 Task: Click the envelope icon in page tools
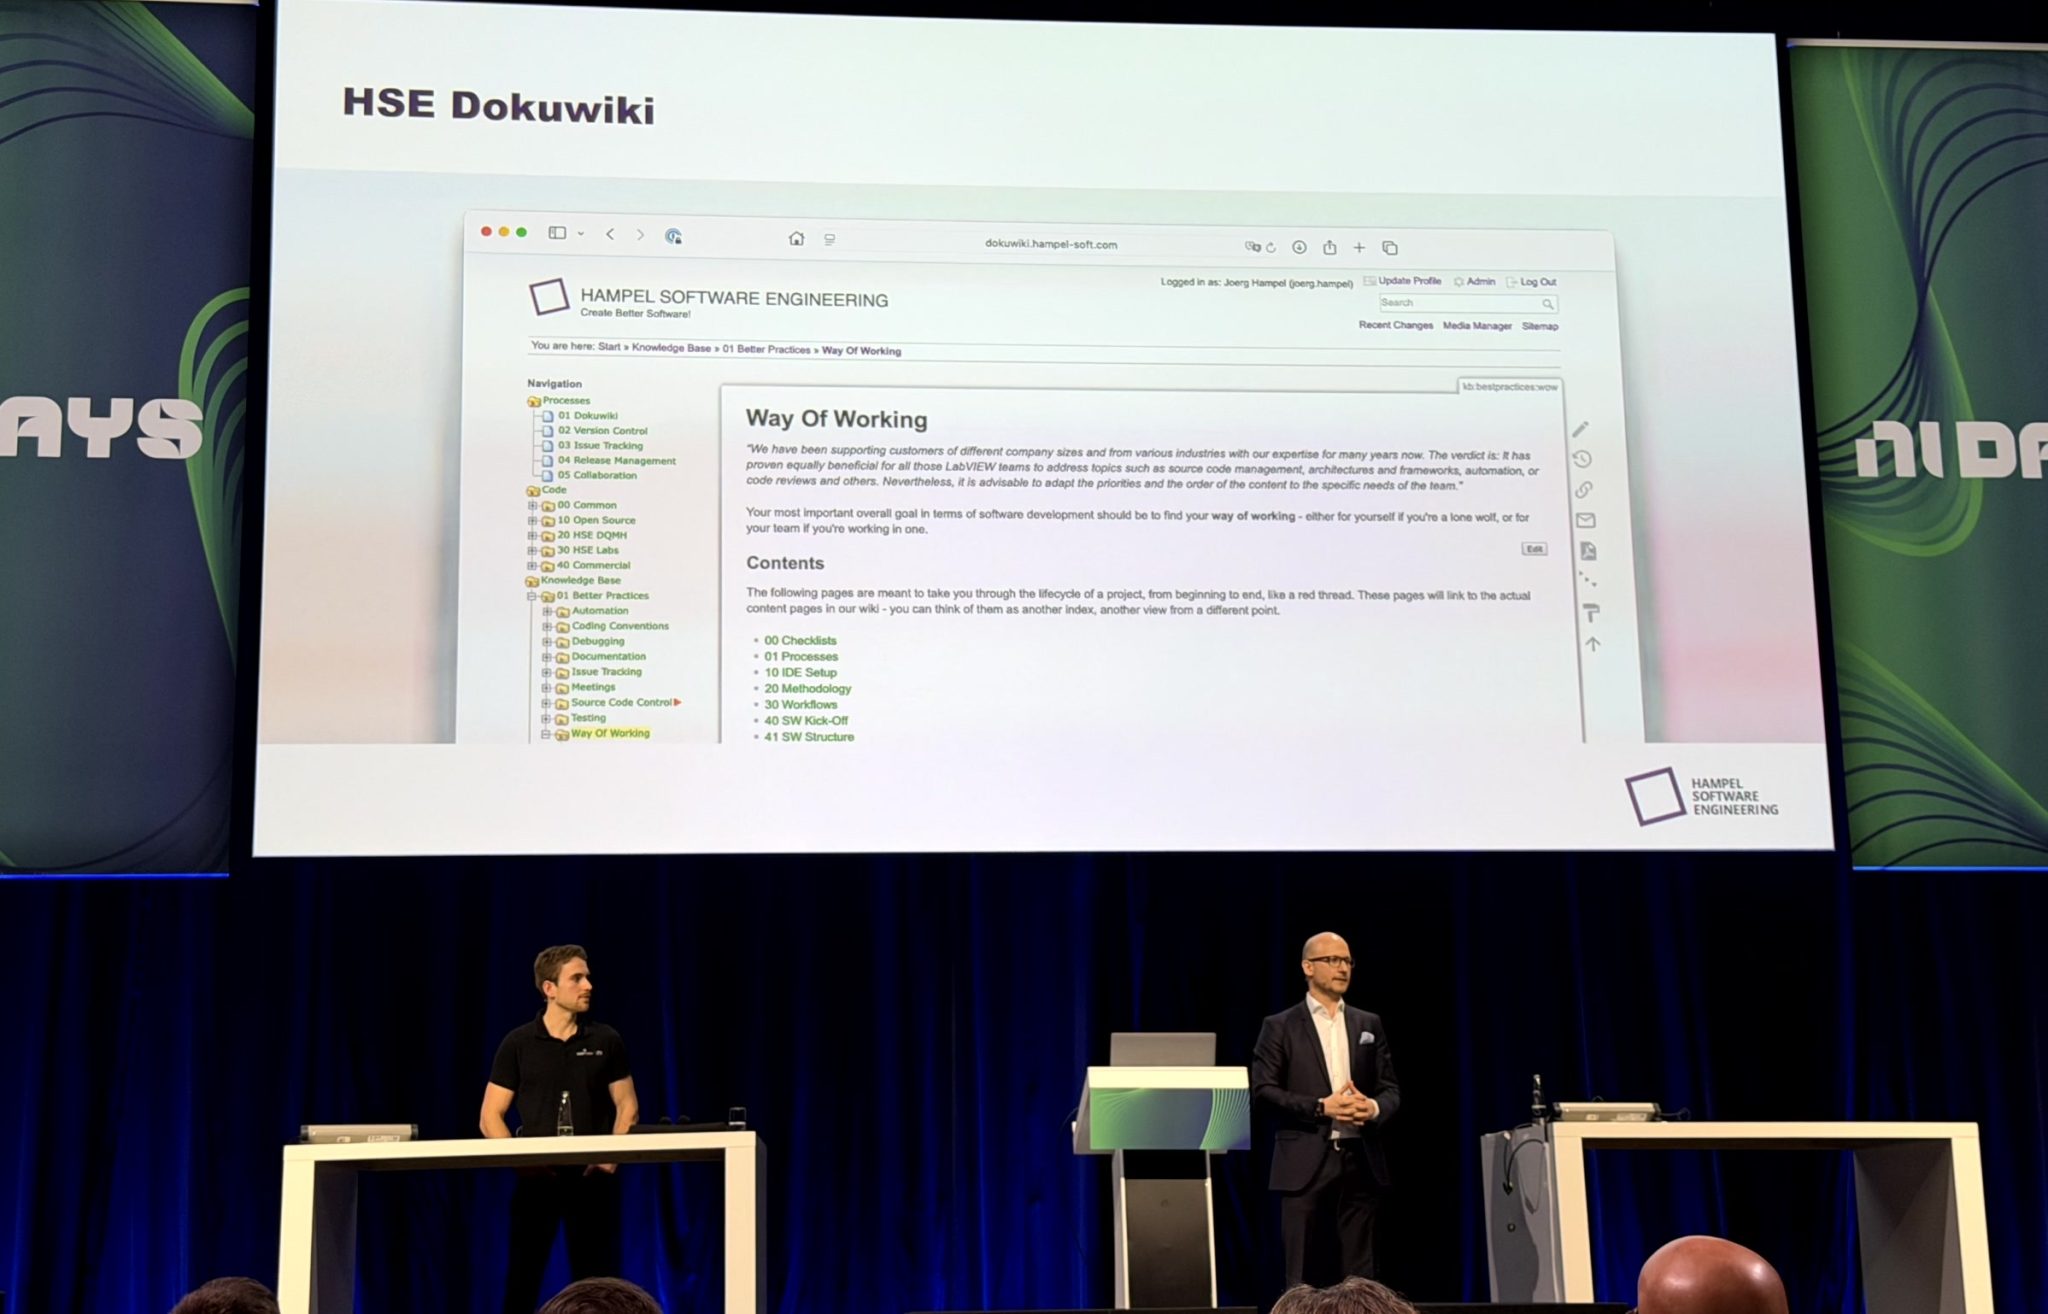[1586, 520]
